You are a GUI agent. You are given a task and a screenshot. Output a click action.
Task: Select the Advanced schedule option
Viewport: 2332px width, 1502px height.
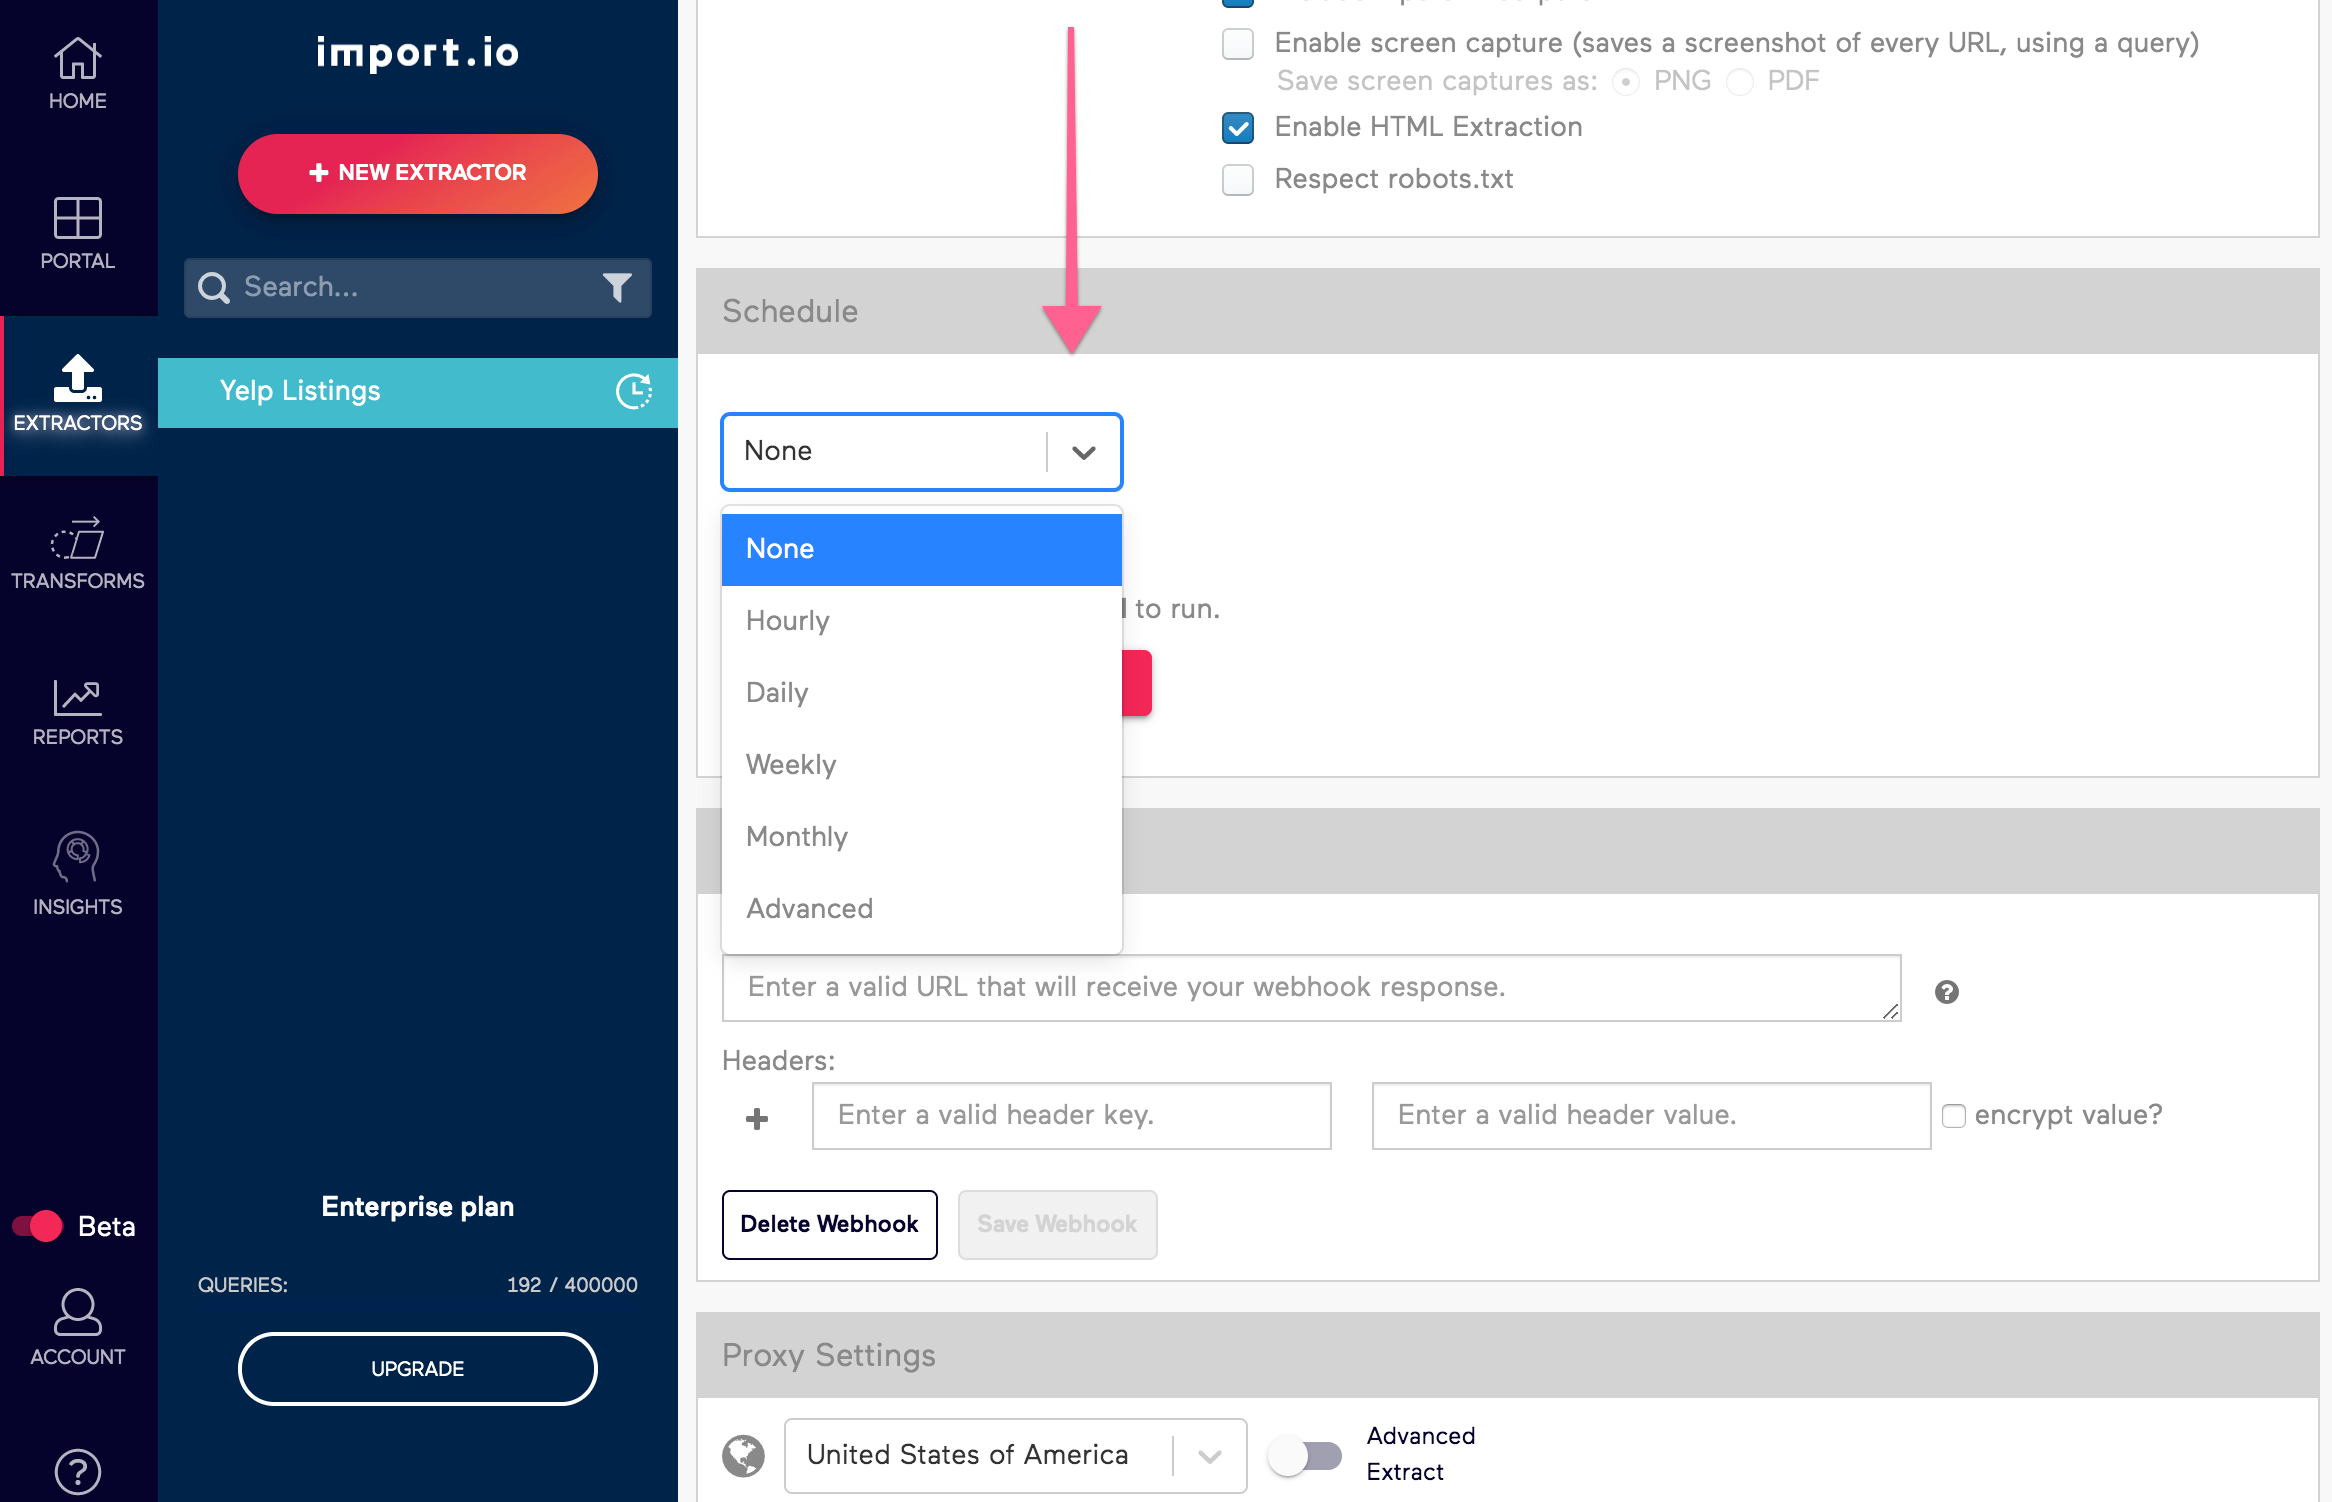pos(809,909)
